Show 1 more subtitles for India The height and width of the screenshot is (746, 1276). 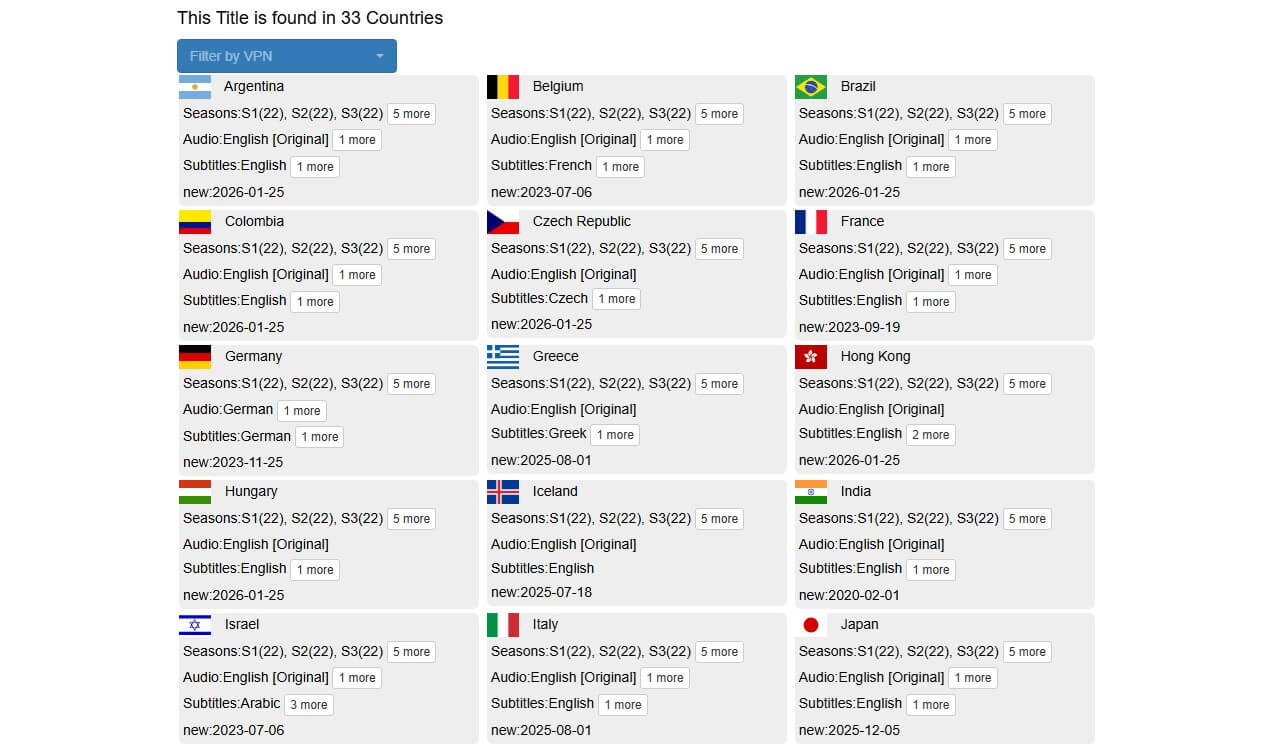point(931,570)
